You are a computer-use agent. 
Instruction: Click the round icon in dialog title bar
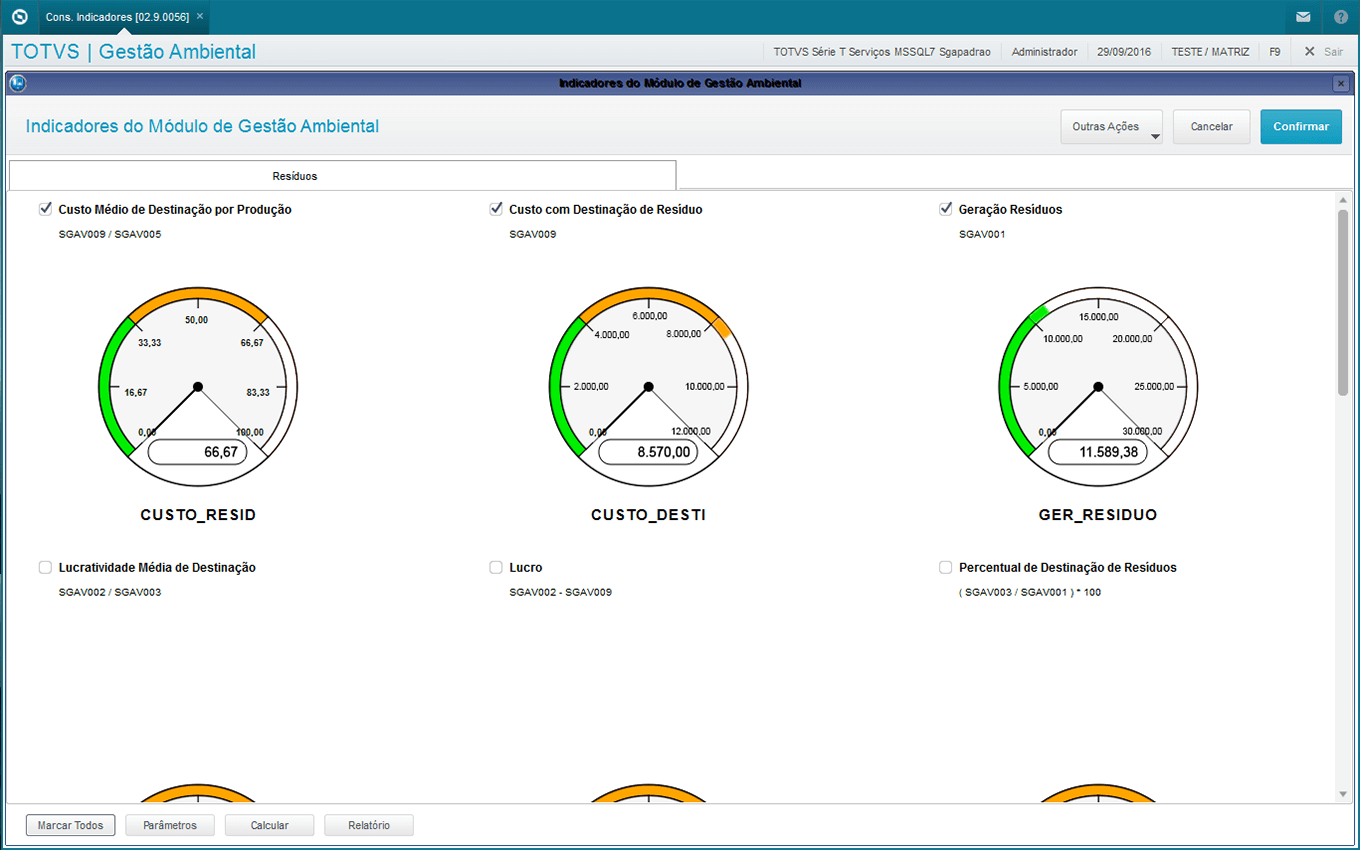[18, 84]
